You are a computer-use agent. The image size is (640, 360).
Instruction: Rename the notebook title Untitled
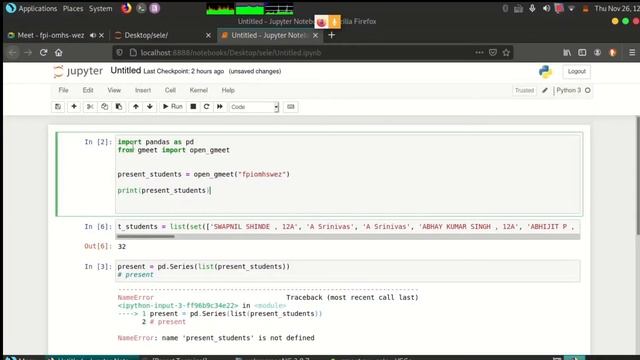pos(126,71)
